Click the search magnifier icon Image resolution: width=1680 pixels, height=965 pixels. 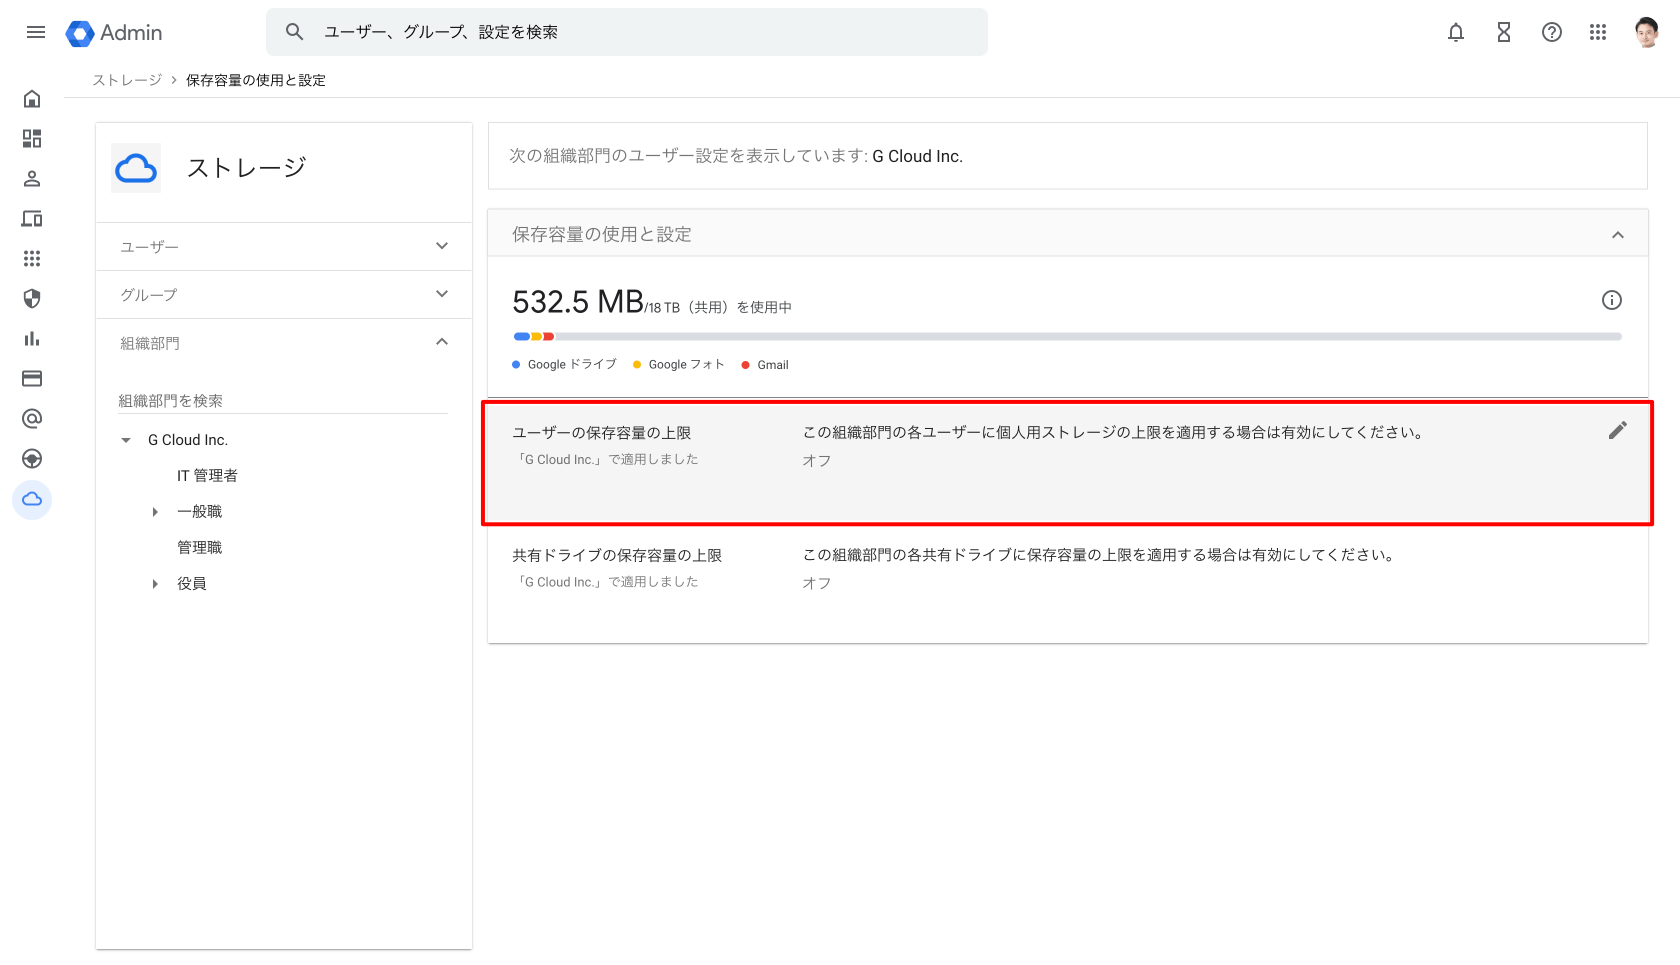(294, 32)
